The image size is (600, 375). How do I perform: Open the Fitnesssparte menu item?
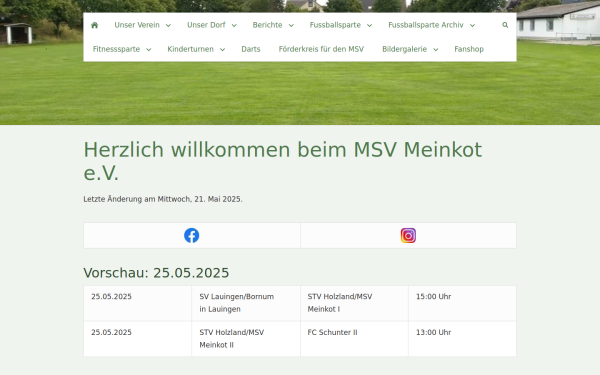pyautogui.click(x=116, y=49)
